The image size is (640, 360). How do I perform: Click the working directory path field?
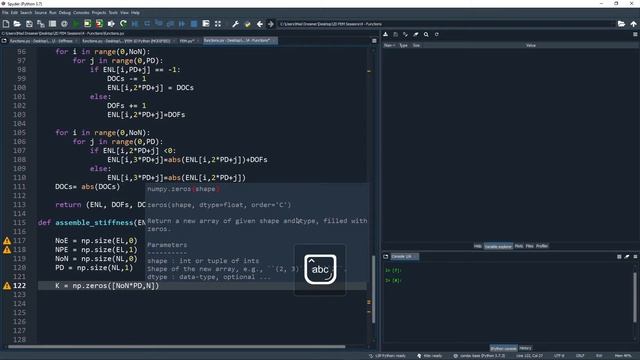pyautogui.click(x=446, y=24)
